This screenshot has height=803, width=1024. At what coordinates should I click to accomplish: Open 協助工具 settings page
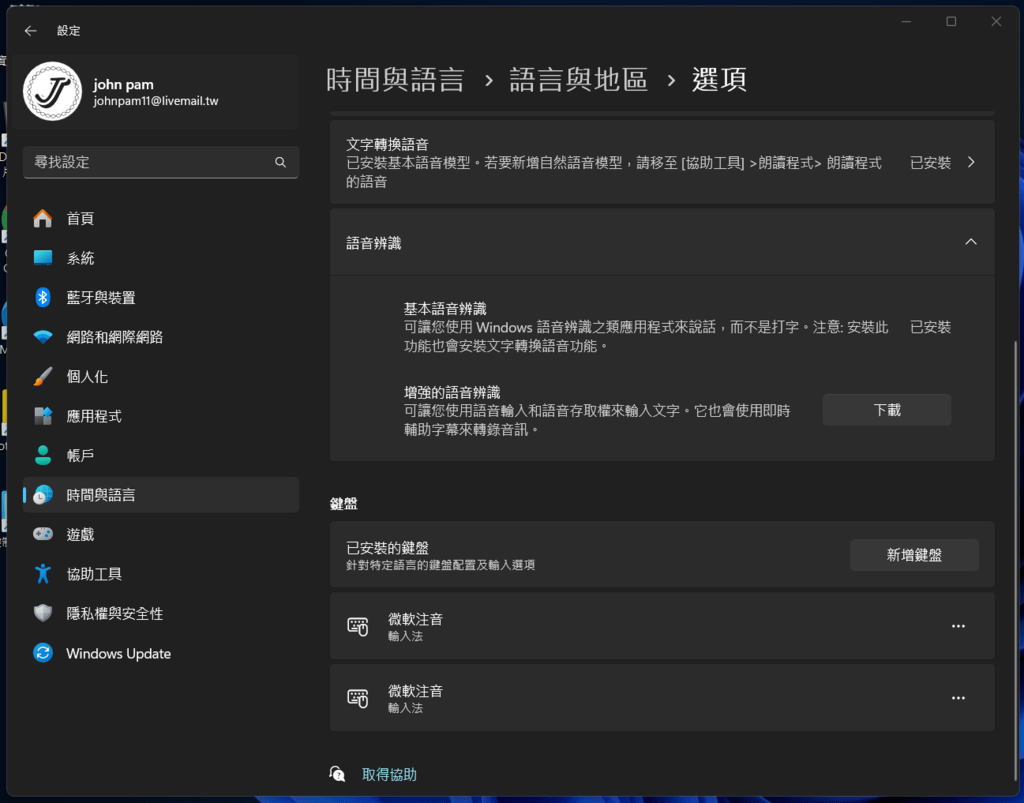coord(161,574)
